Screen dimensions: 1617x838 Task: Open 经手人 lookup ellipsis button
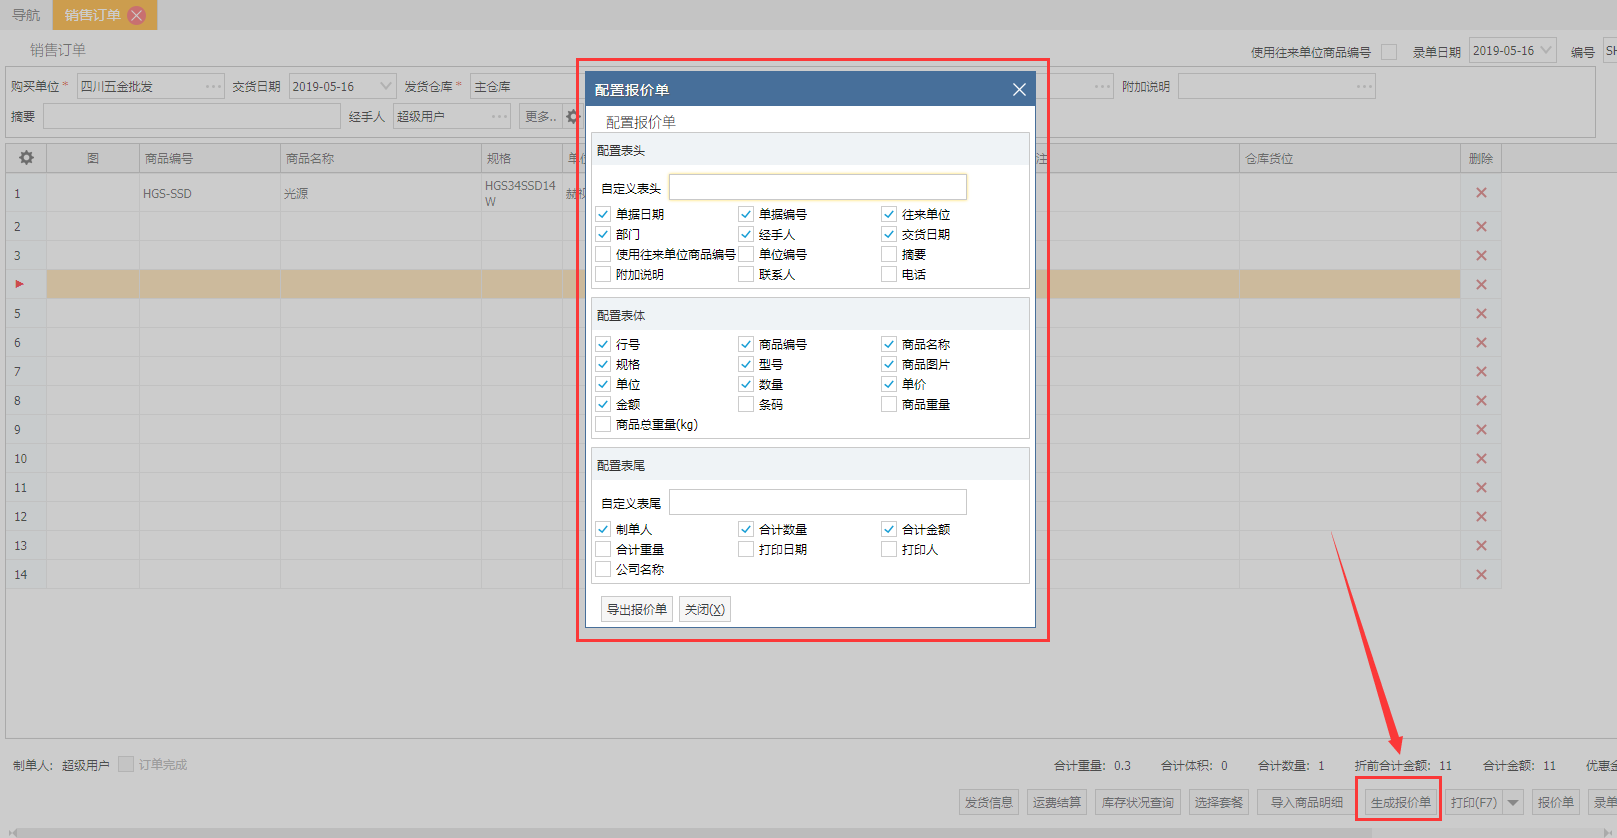coord(500,117)
